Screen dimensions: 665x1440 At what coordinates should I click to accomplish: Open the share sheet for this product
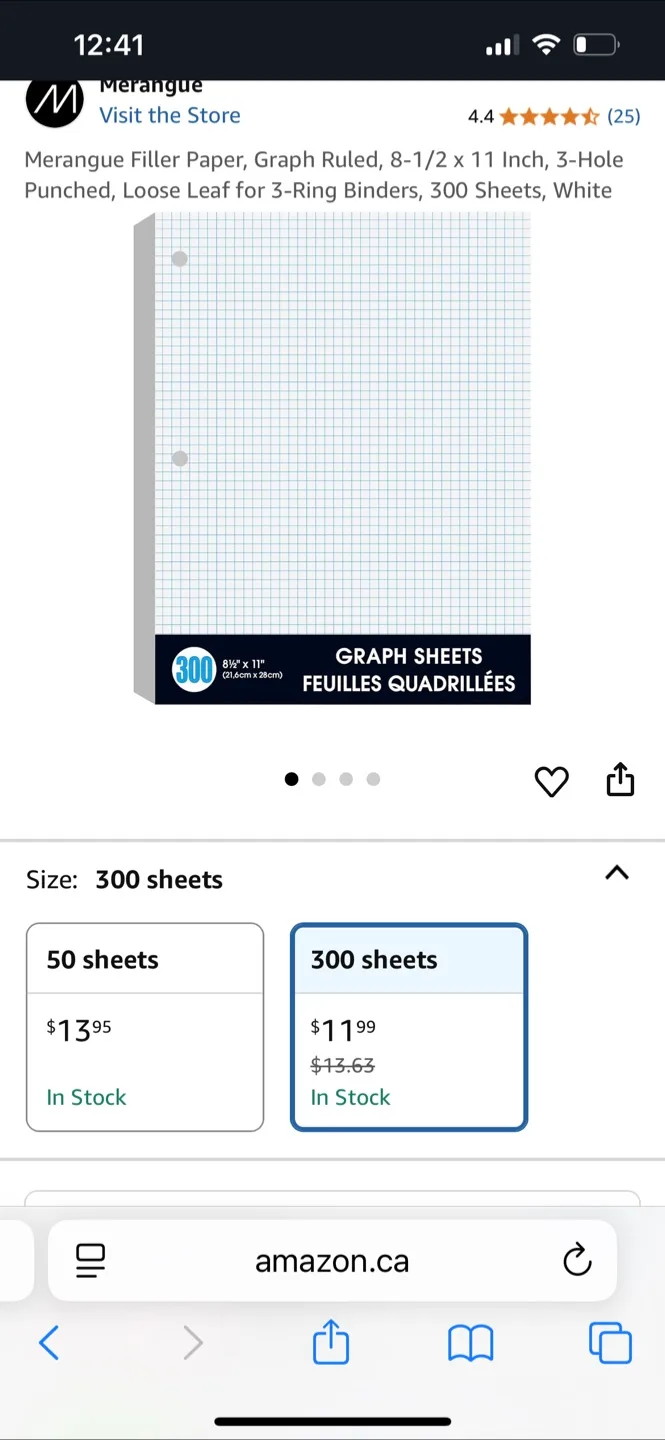point(619,781)
